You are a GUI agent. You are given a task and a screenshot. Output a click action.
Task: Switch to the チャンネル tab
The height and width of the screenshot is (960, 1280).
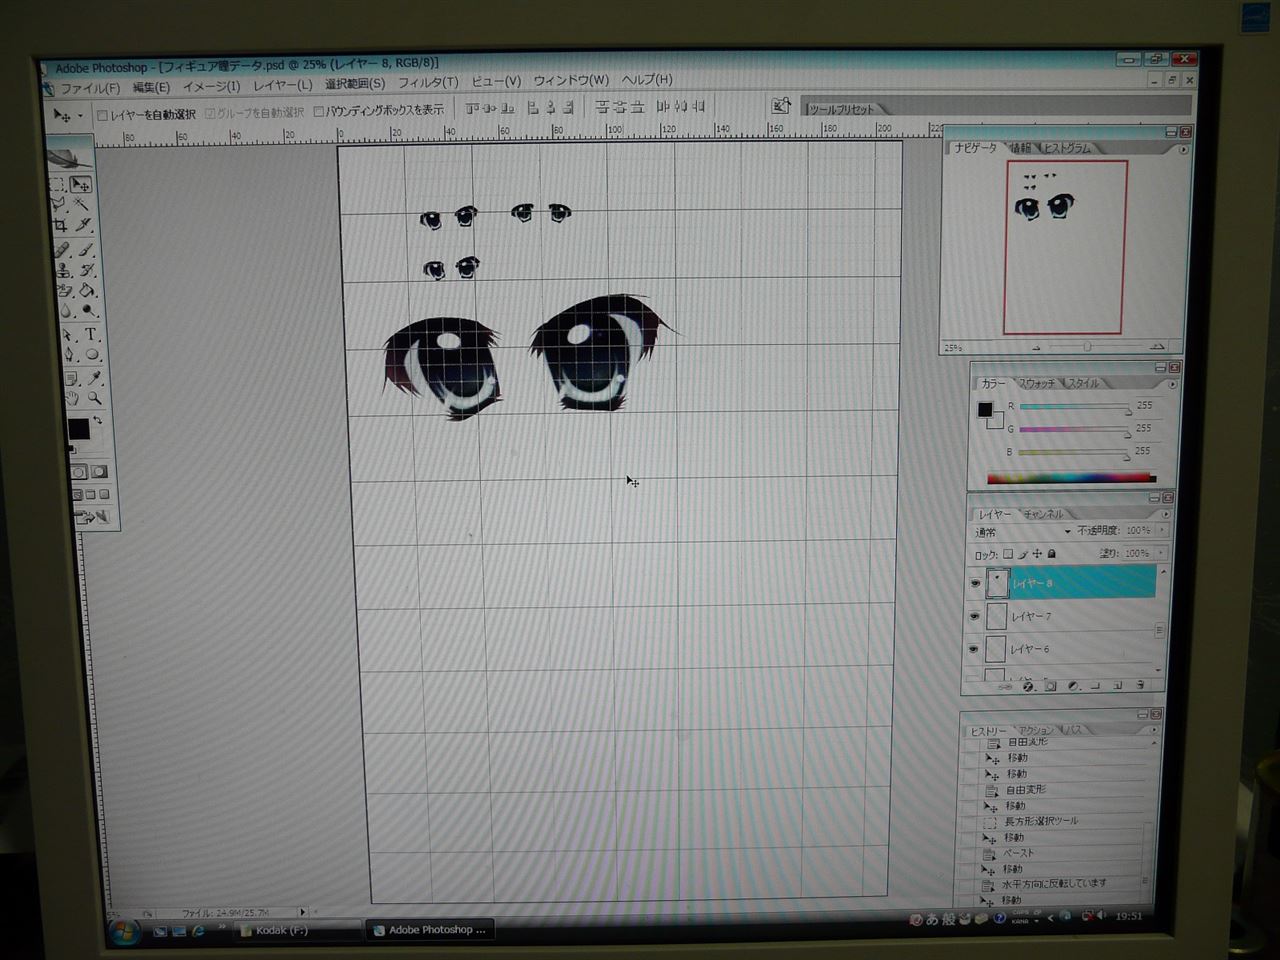click(x=1043, y=514)
